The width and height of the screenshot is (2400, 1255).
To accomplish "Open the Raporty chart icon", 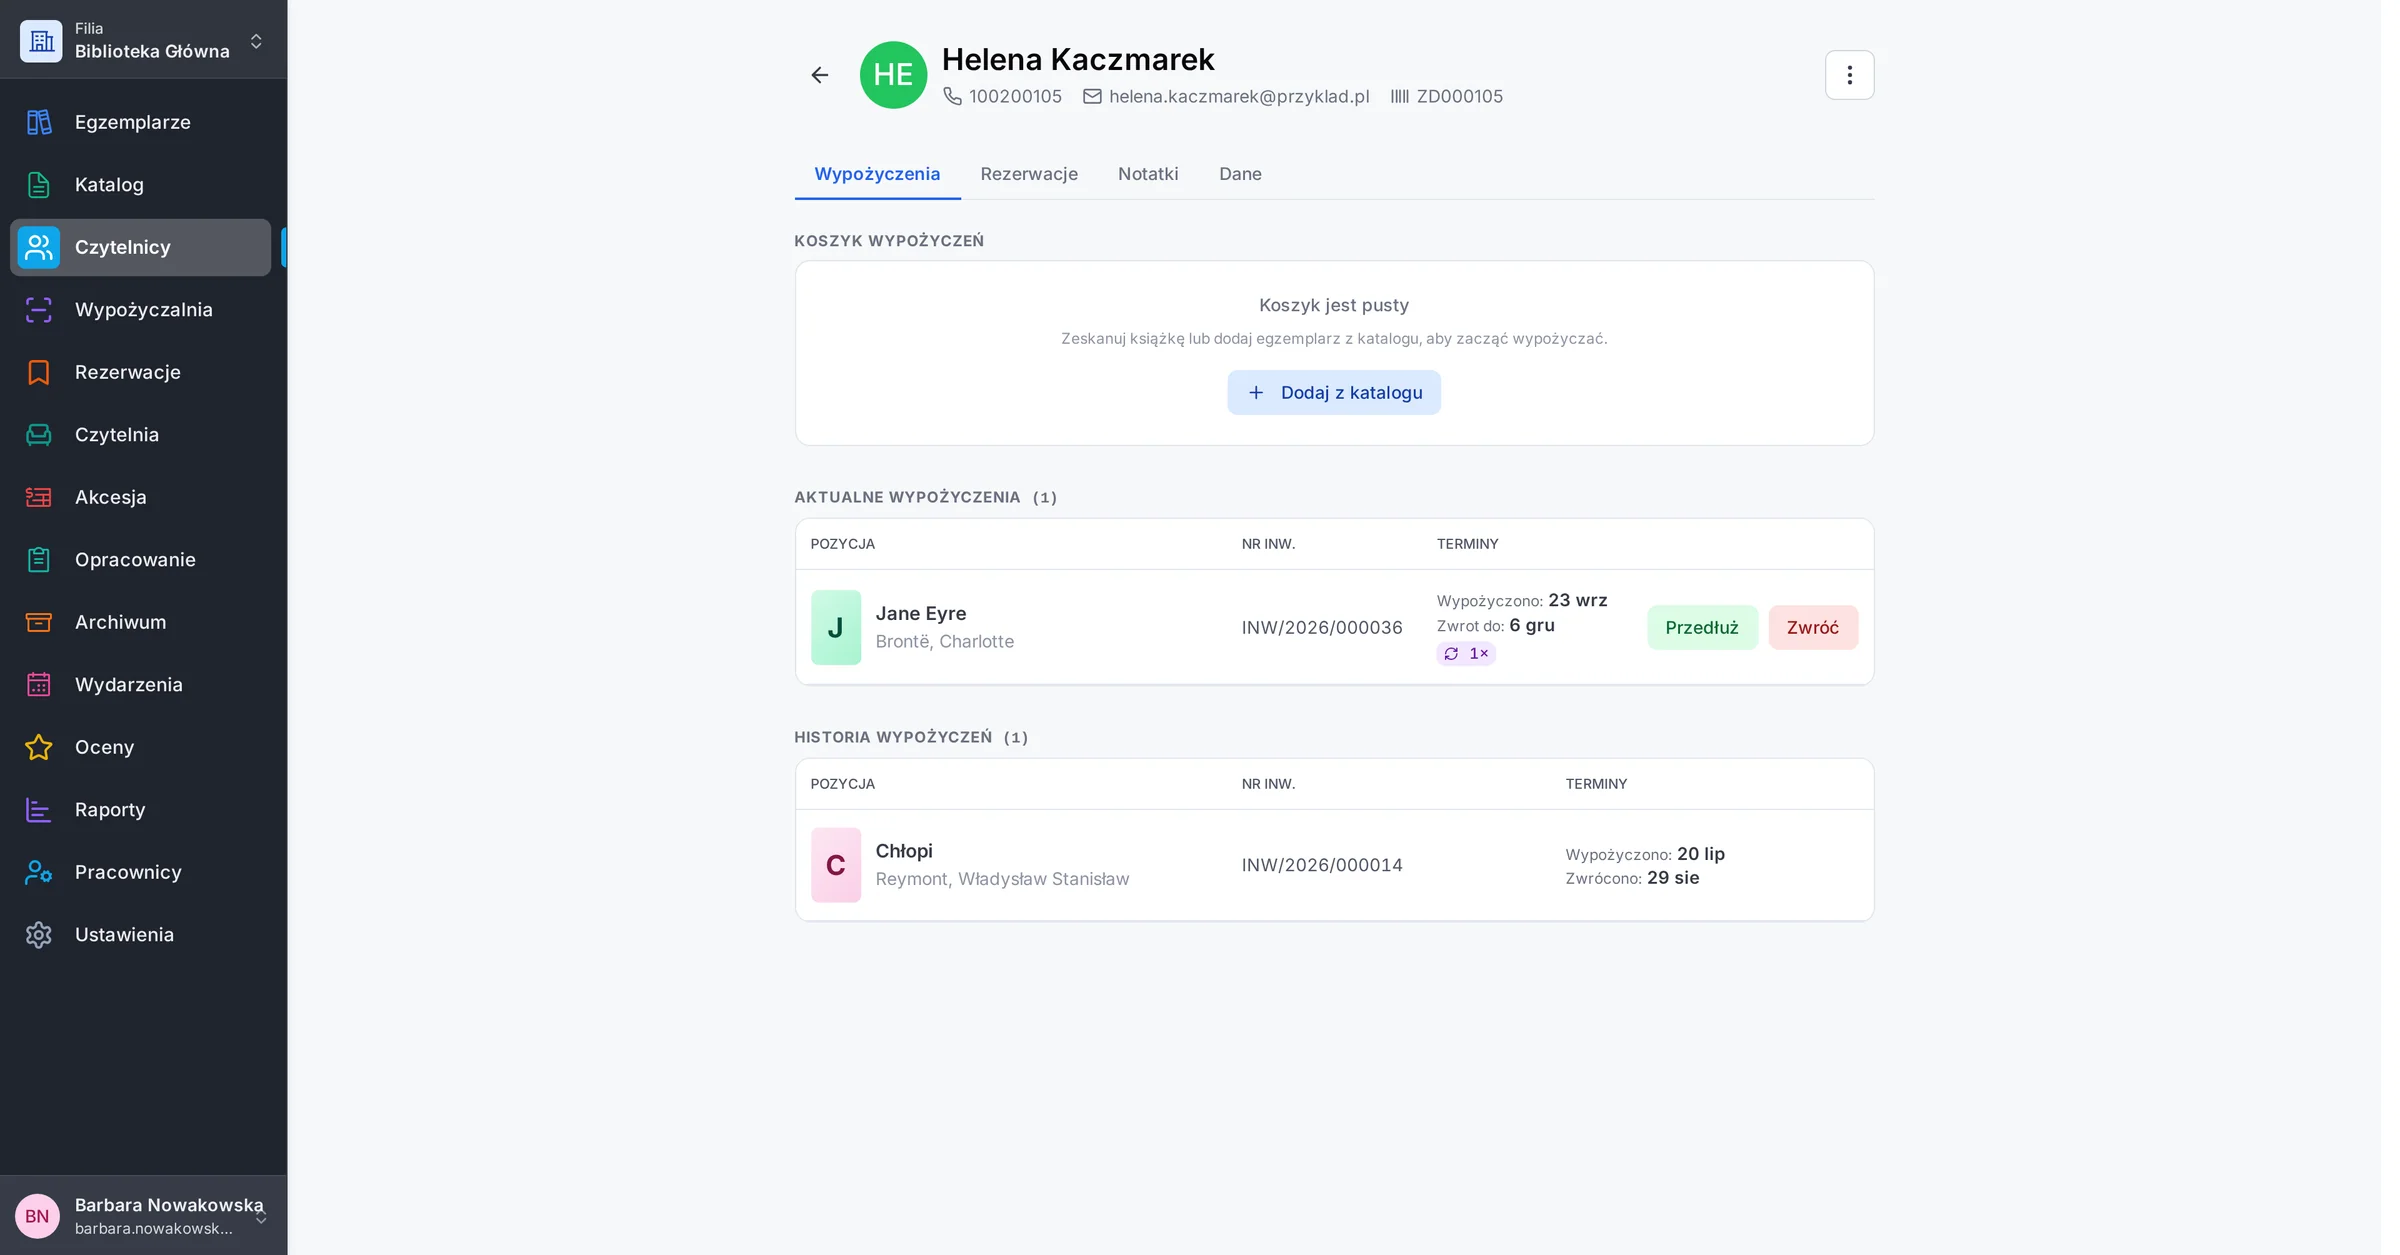I will pos(39,810).
